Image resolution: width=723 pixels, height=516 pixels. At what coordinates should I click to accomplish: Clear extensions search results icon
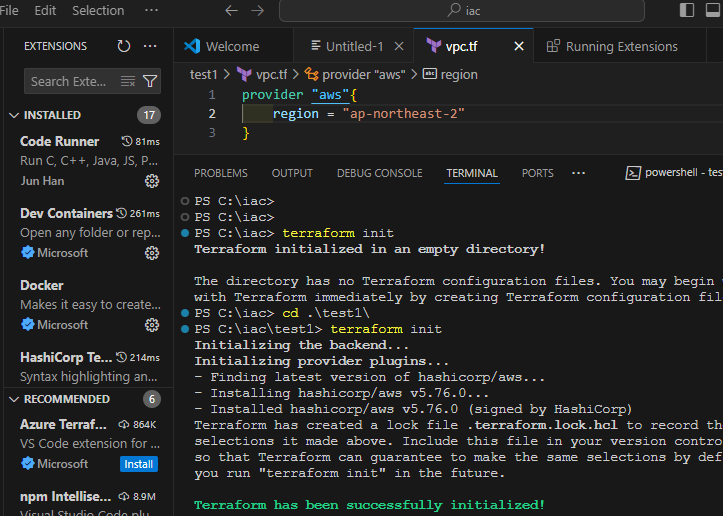coord(128,82)
